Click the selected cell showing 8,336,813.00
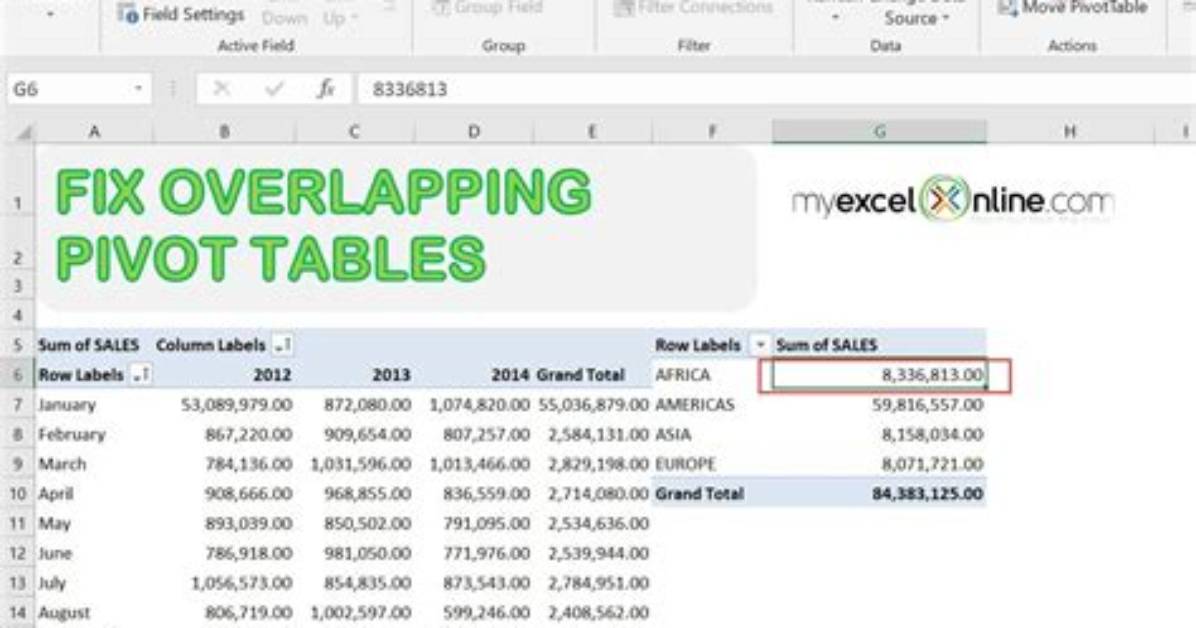 (879, 375)
